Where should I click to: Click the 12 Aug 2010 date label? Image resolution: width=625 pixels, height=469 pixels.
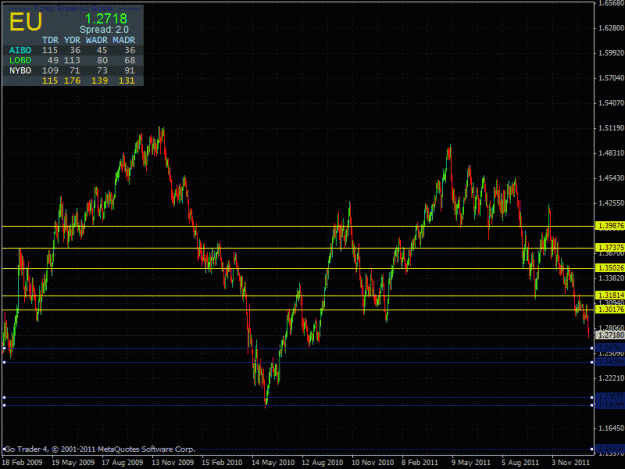click(x=322, y=463)
